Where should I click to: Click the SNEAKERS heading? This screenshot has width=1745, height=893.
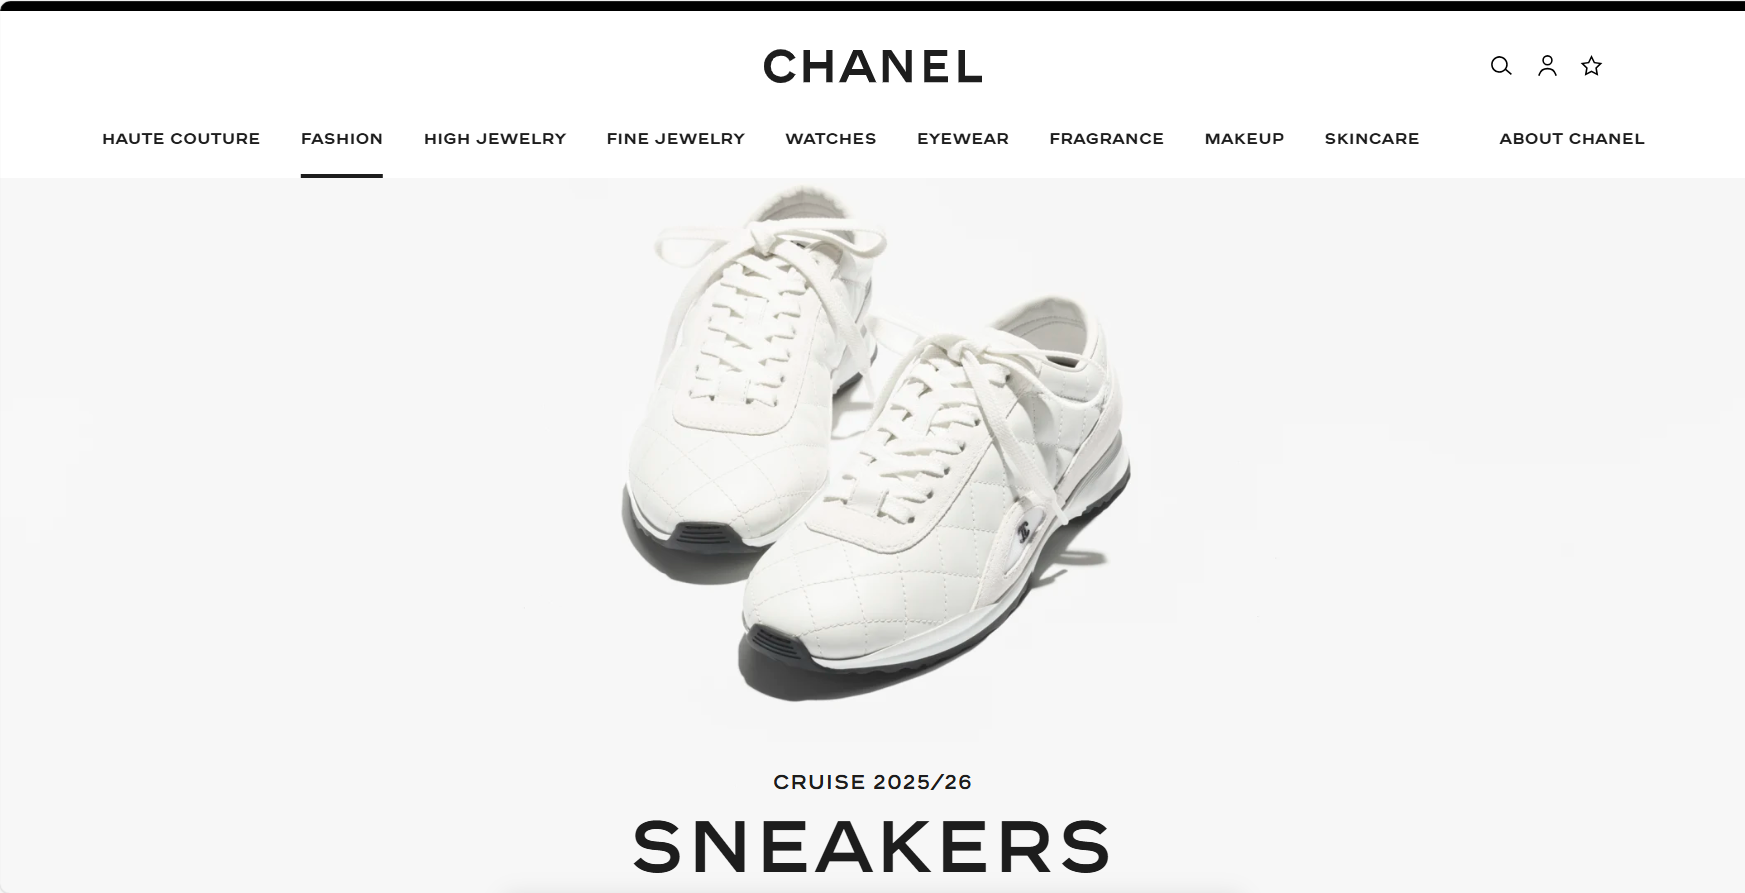(873, 846)
